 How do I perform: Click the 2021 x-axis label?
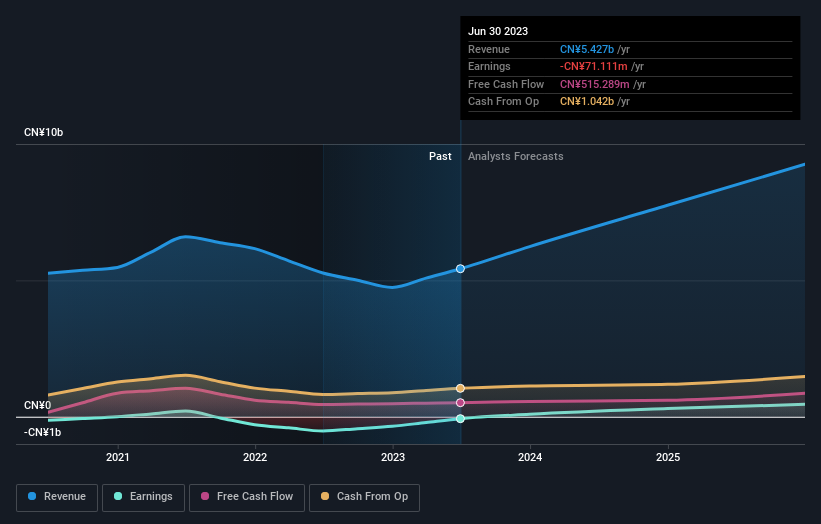click(x=118, y=458)
